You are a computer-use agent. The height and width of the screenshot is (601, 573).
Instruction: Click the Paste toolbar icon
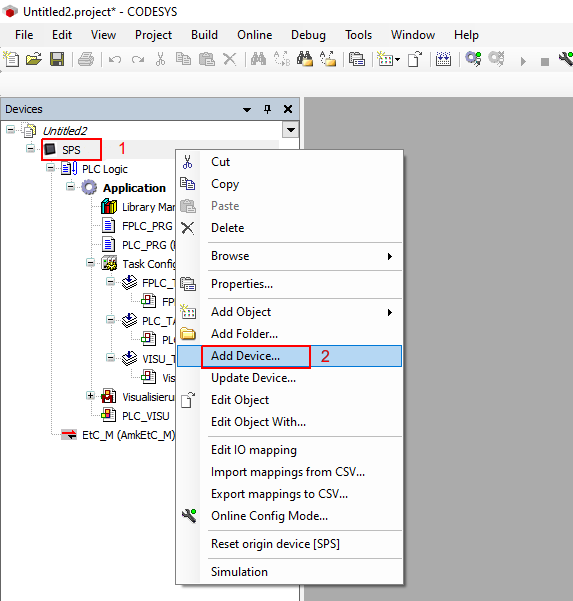click(x=207, y=59)
